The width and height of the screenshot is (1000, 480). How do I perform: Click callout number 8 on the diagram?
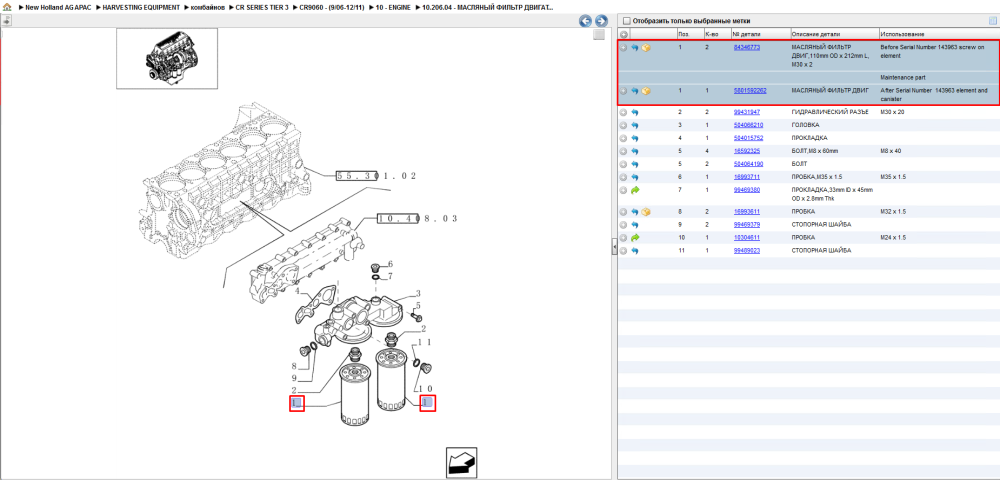[295, 367]
